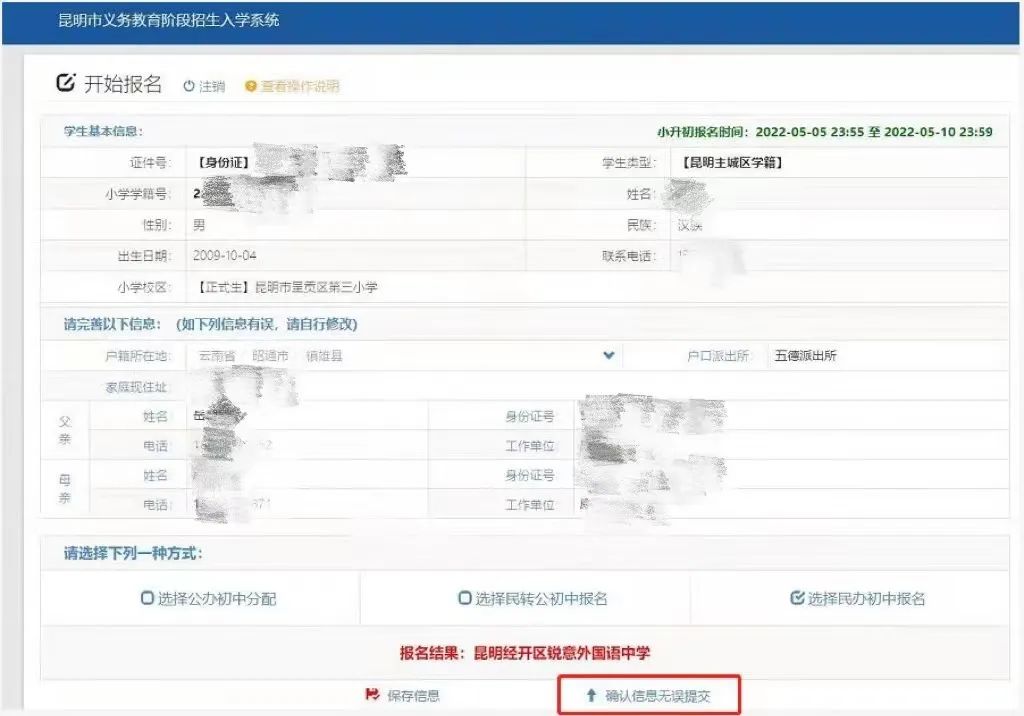This screenshot has width=1024, height=716.
Task: Click the 请选择下列一种方式 heading
Action: tap(133, 553)
